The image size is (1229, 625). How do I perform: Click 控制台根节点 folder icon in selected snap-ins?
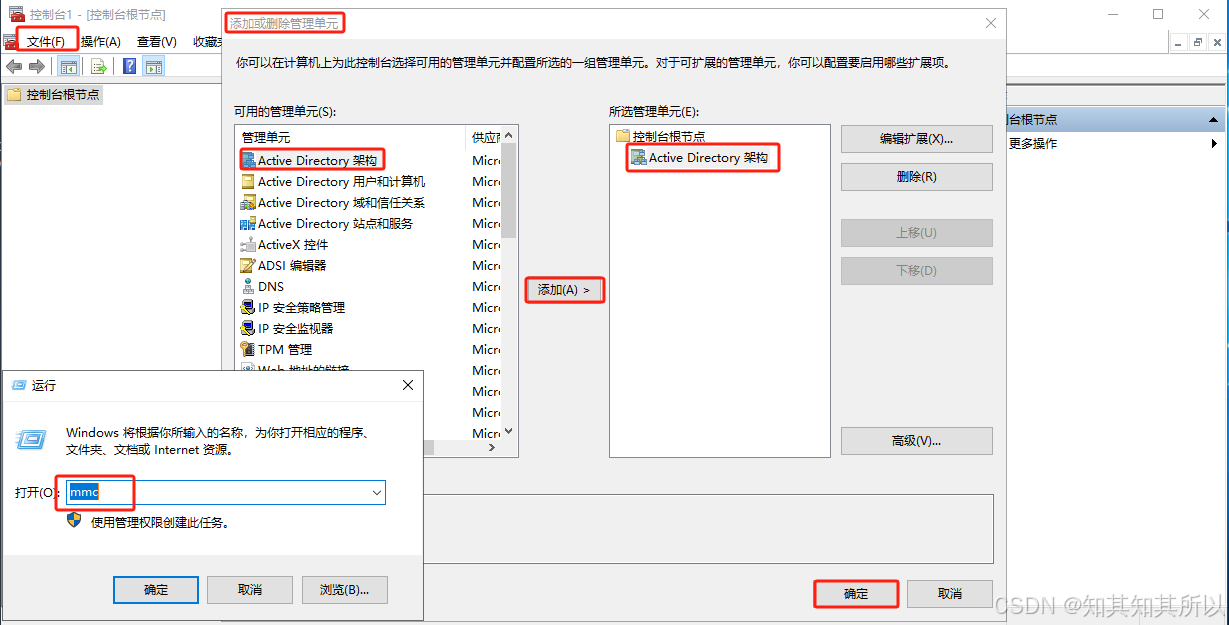point(622,136)
